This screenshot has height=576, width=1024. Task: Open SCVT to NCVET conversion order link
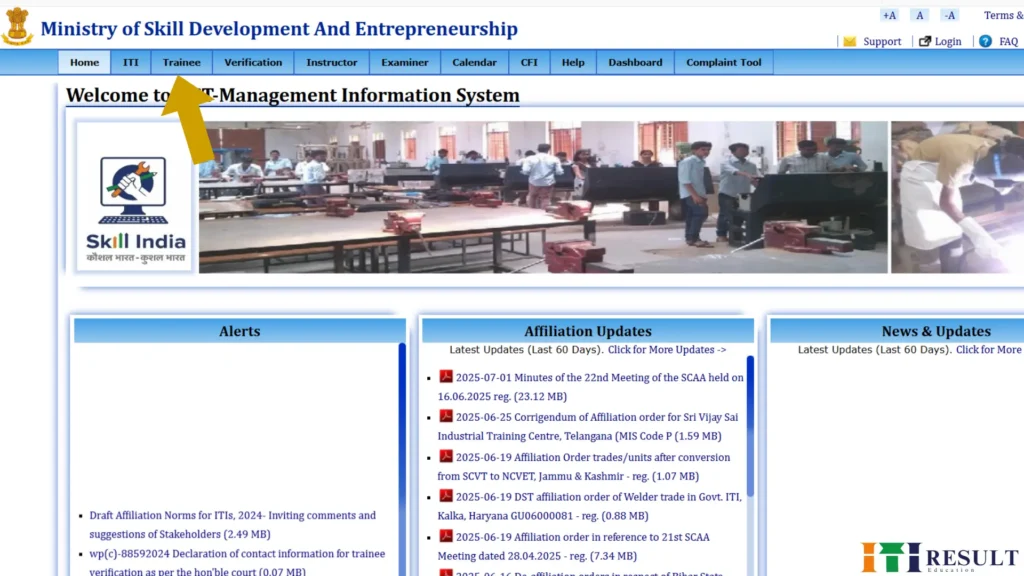584,466
